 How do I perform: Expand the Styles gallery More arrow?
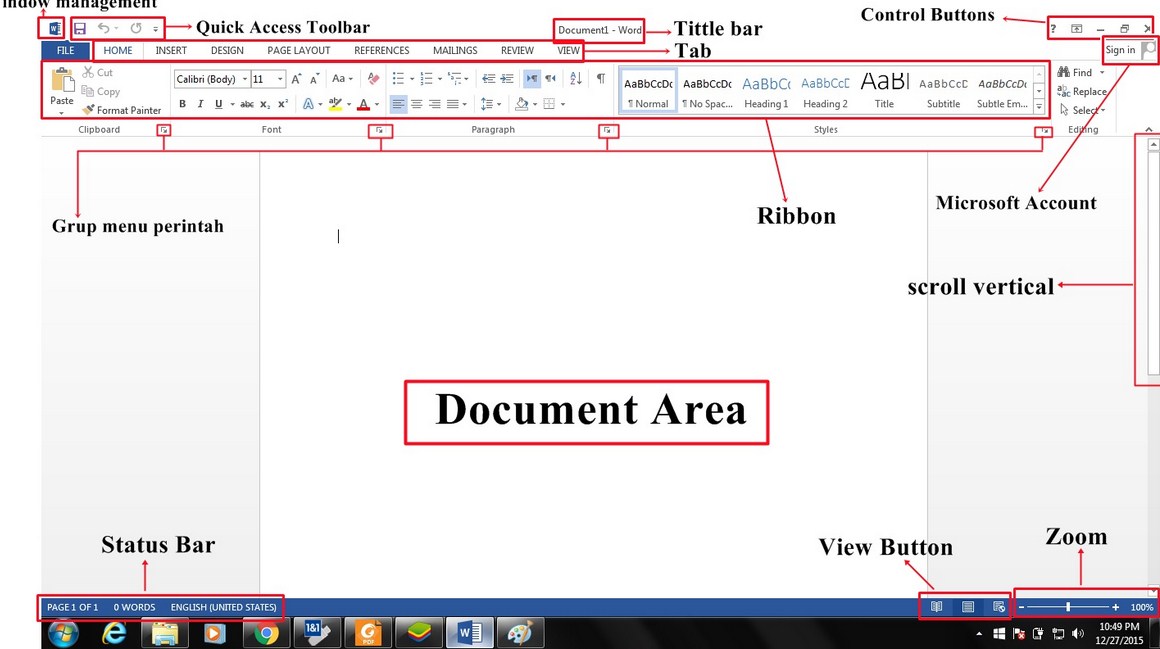coord(1039,107)
